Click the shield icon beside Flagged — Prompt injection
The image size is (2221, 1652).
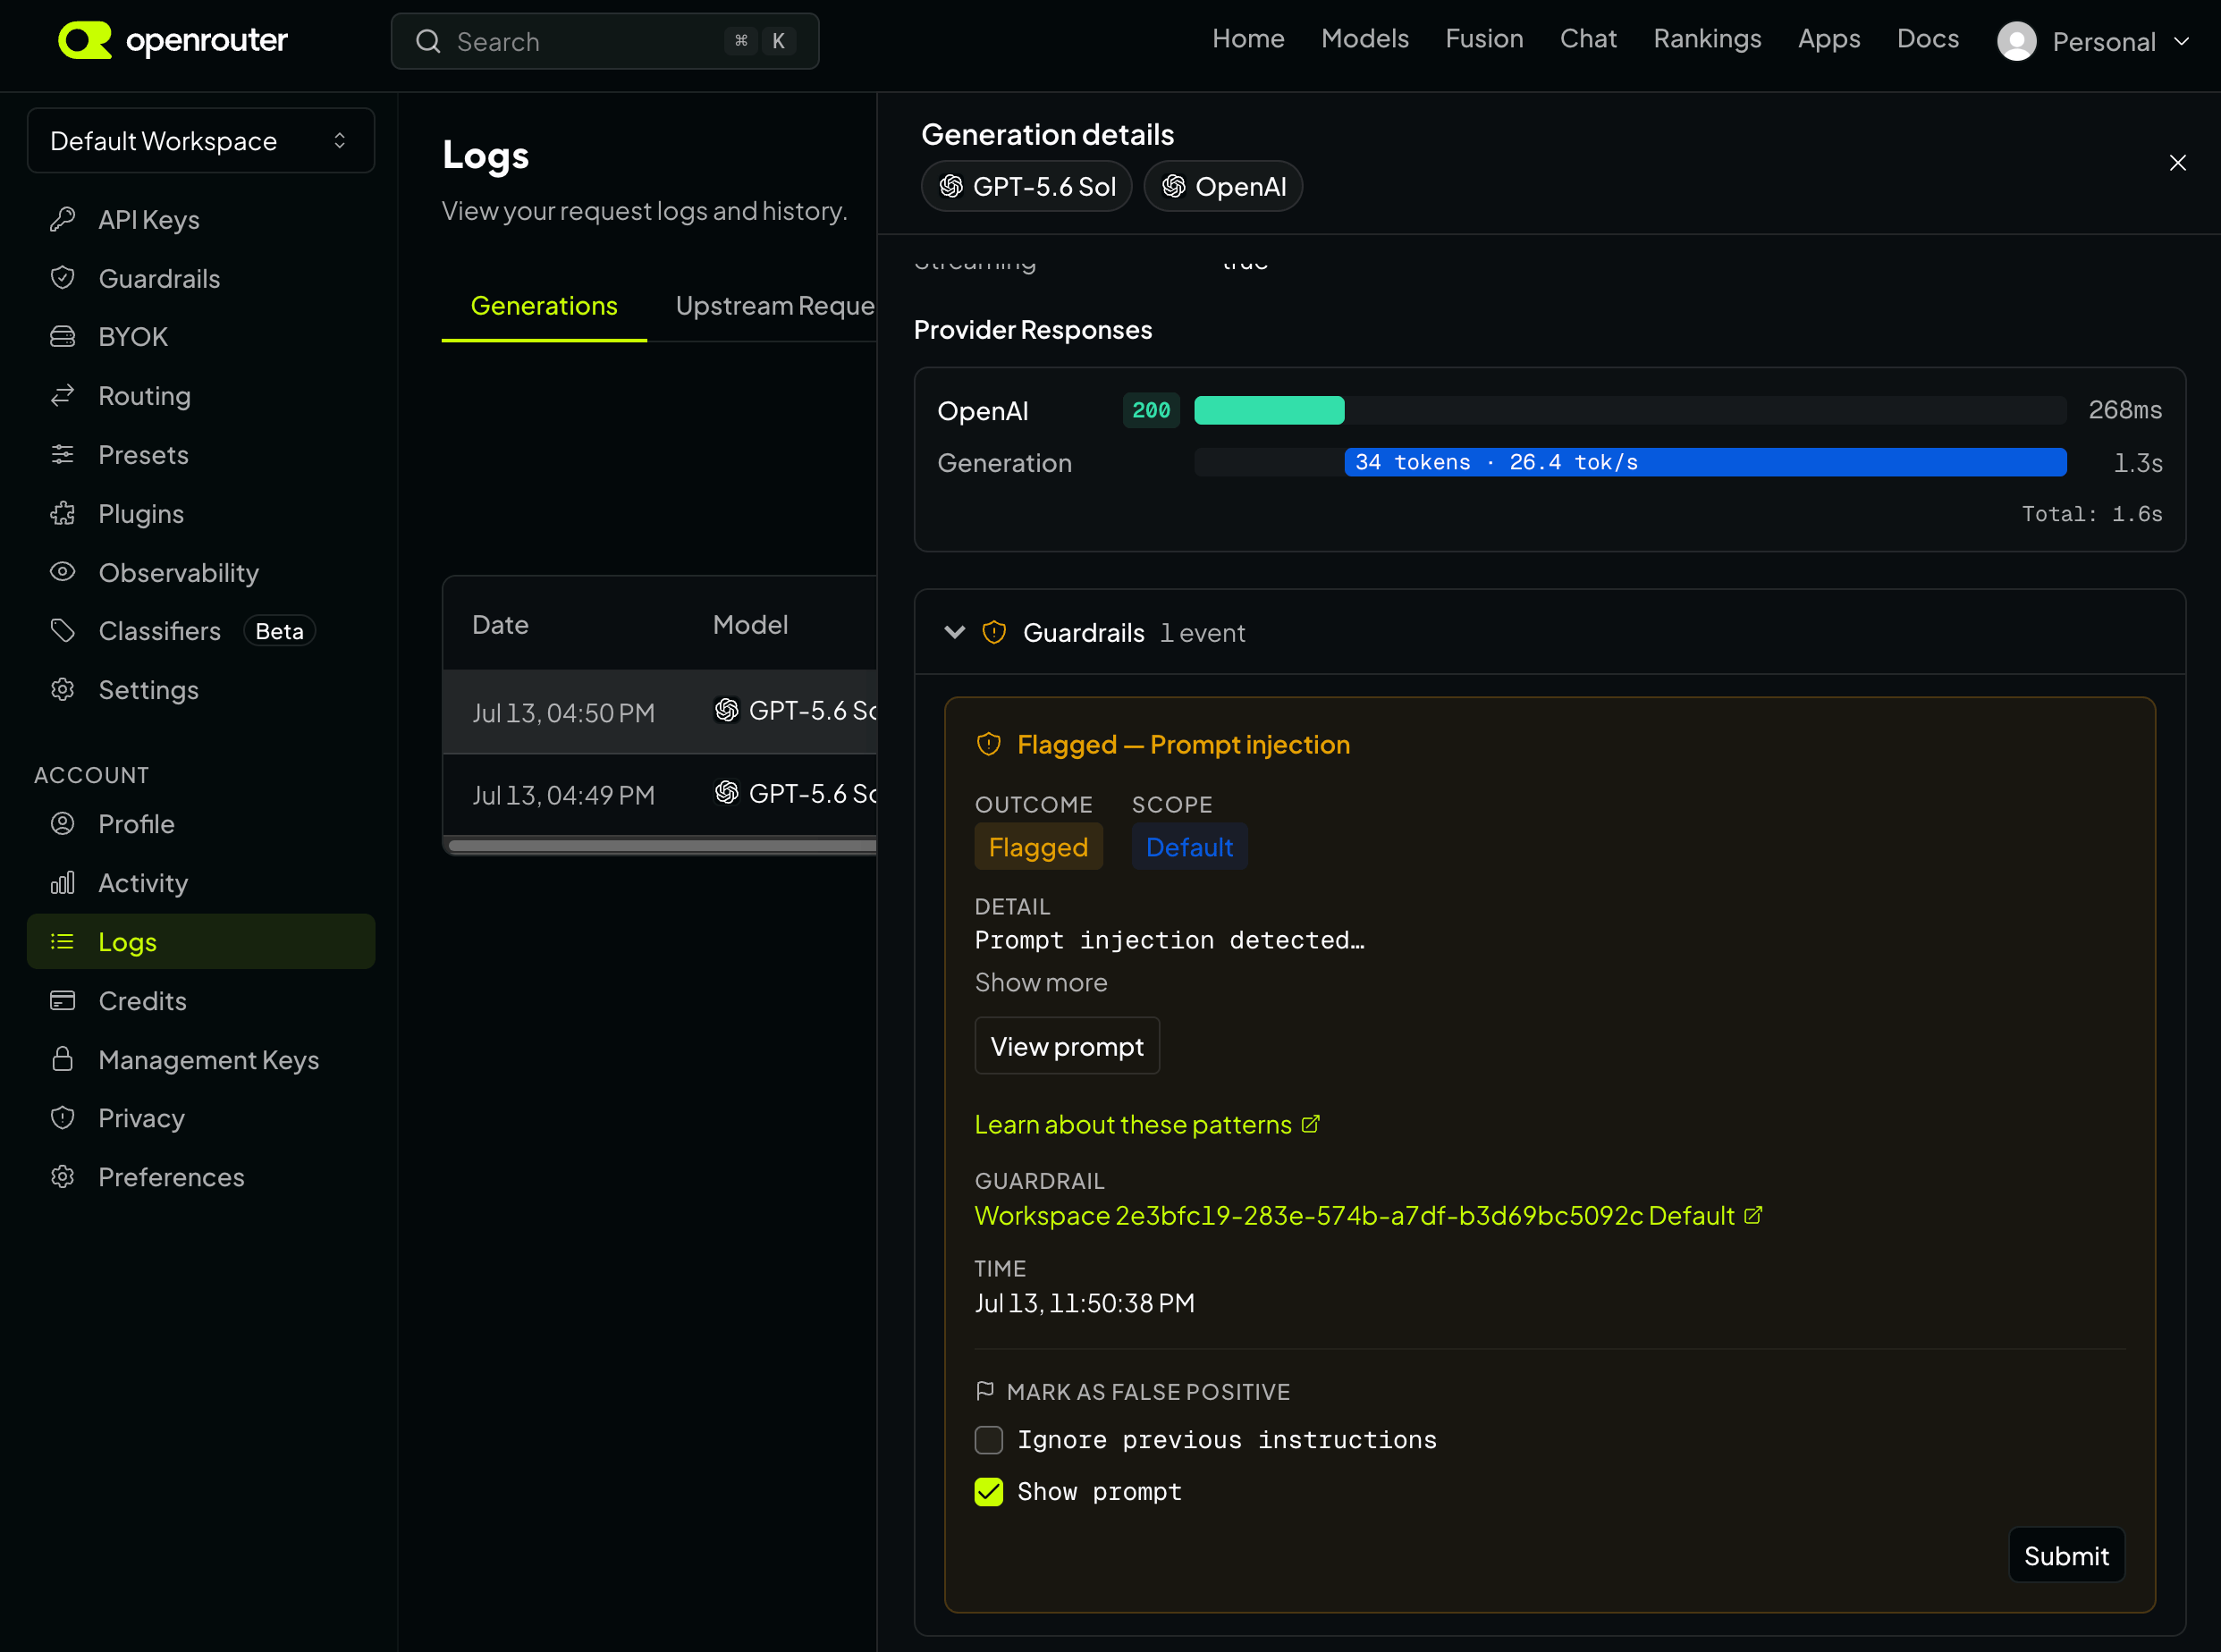click(x=989, y=744)
